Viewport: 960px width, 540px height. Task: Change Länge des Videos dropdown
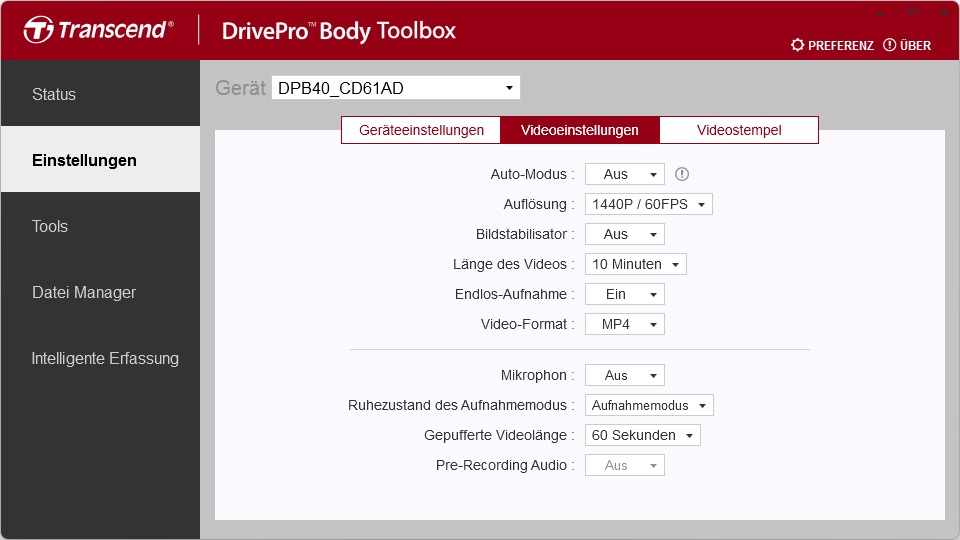pyautogui.click(x=636, y=264)
